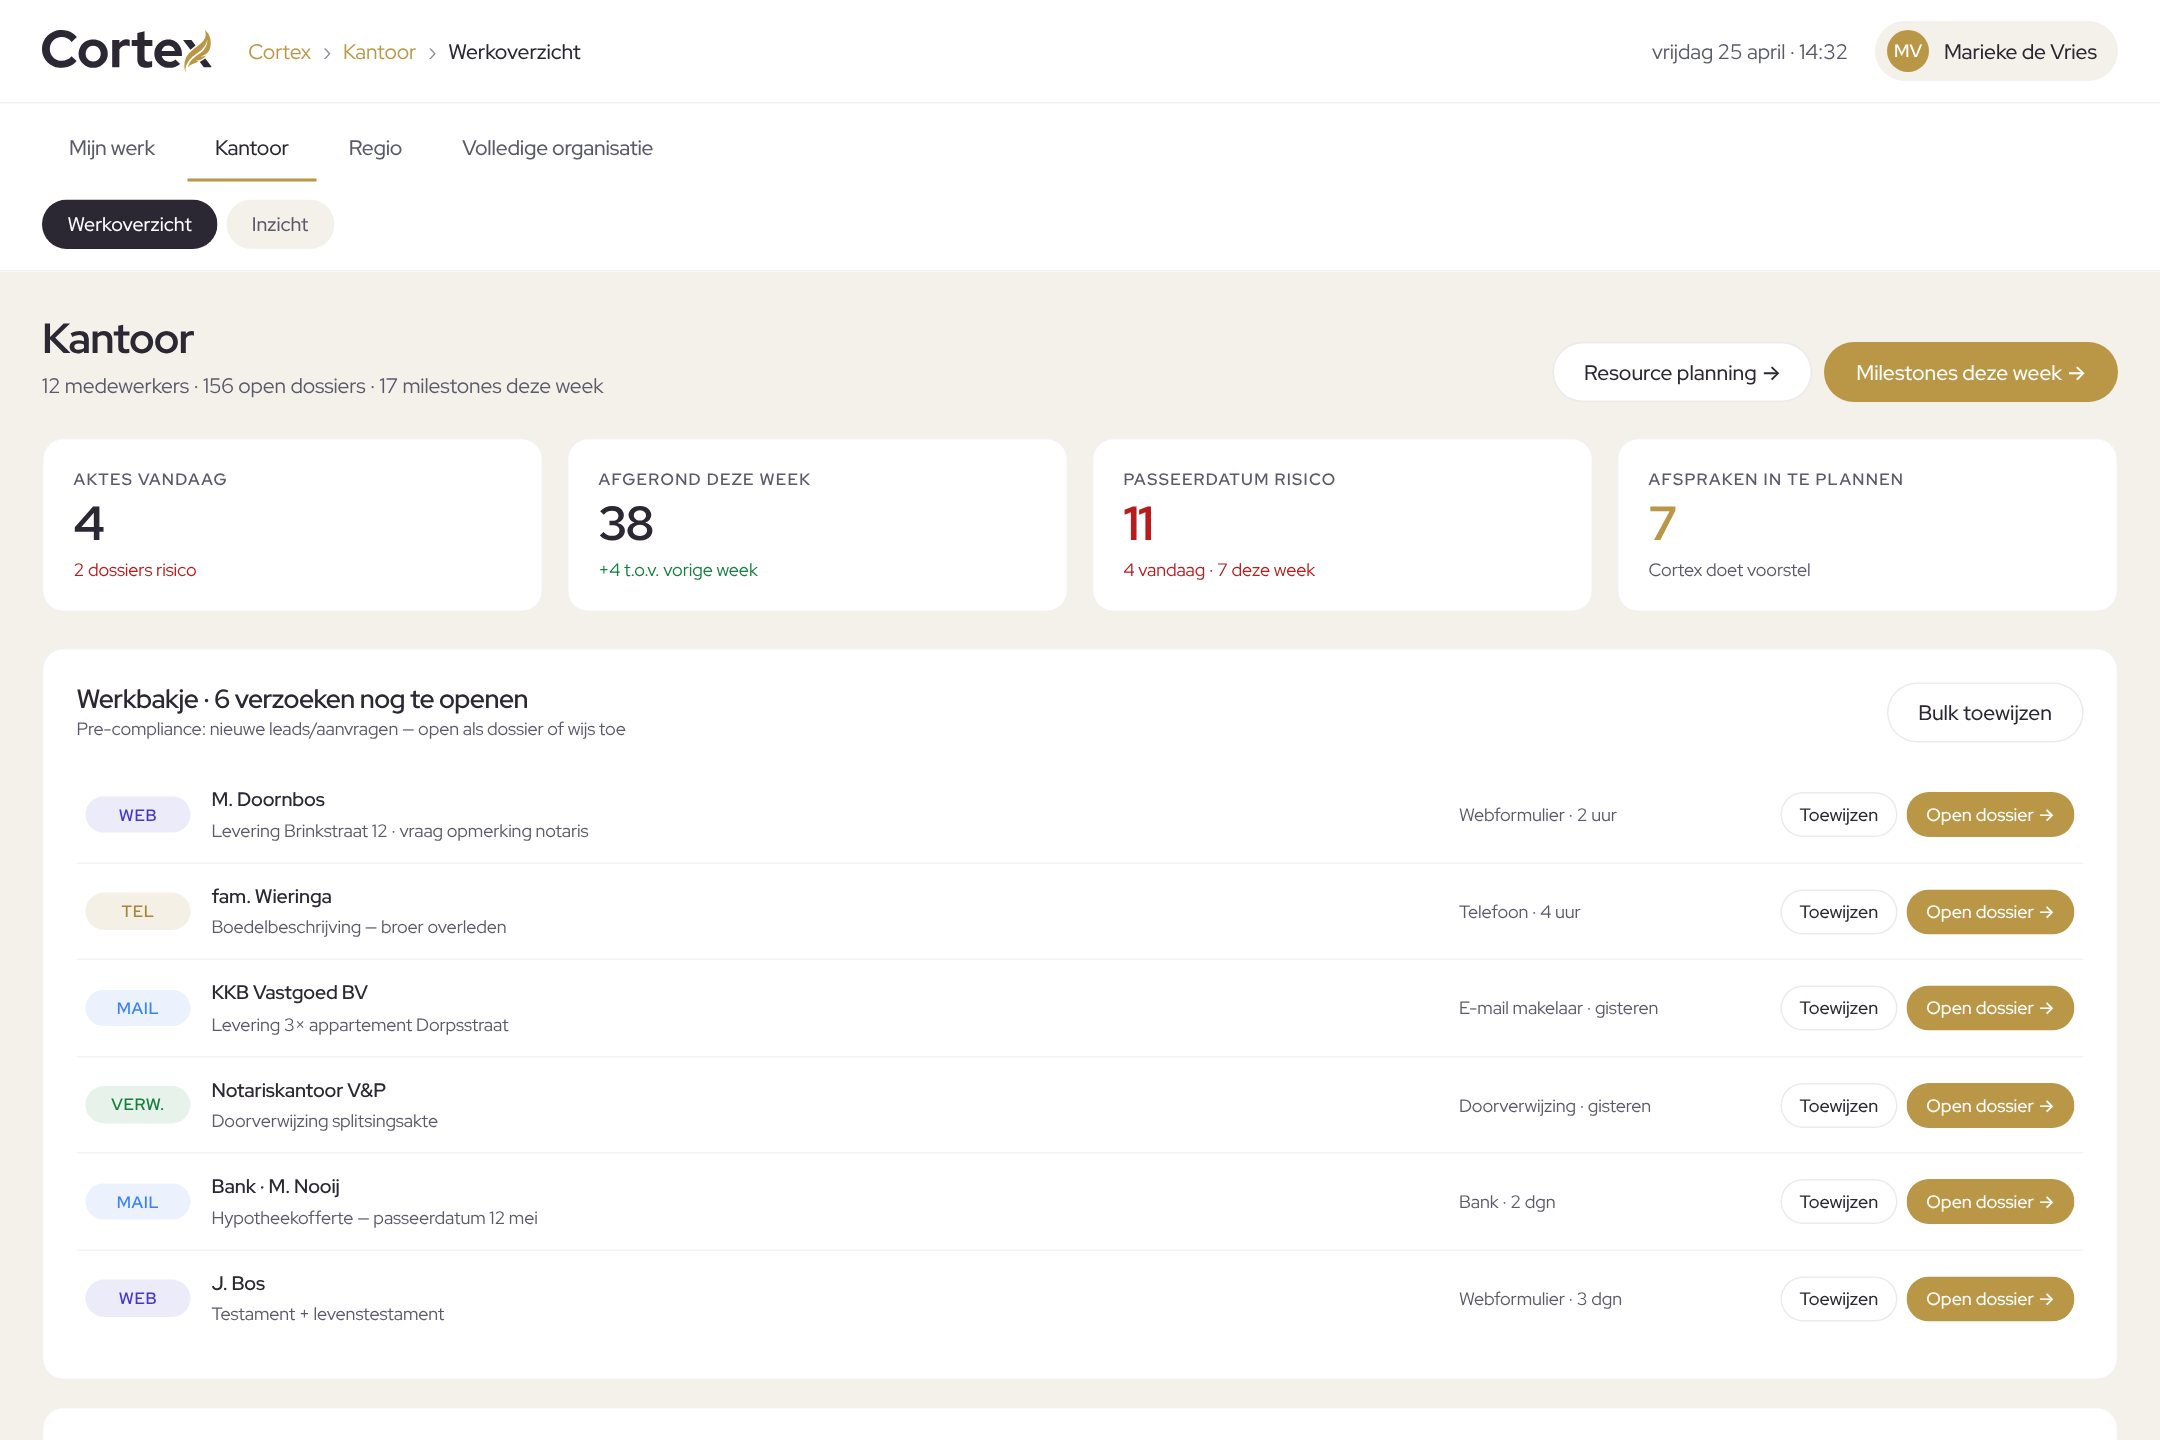Open dossier for fam. Wieringa
Image resolution: width=2160 pixels, height=1440 pixels.
tap(1990, 912)
